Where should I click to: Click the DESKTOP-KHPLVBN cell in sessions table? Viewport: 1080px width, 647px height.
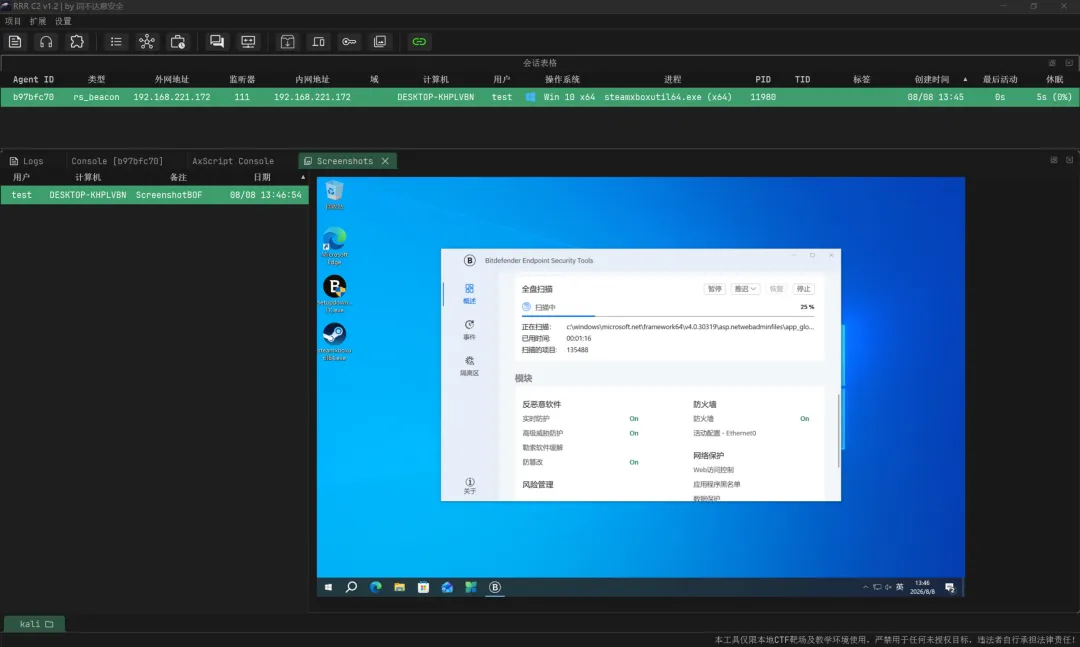tap(435, 97)
